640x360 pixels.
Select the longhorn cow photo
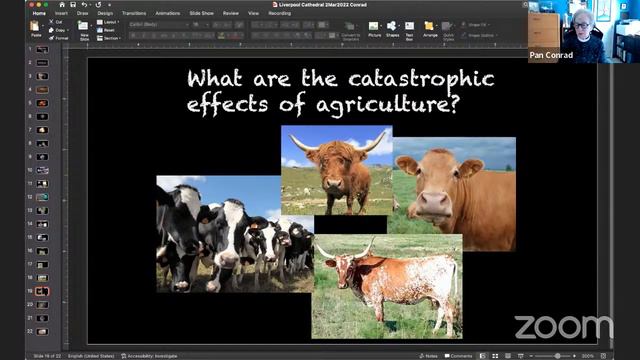[x=387, y=286]
